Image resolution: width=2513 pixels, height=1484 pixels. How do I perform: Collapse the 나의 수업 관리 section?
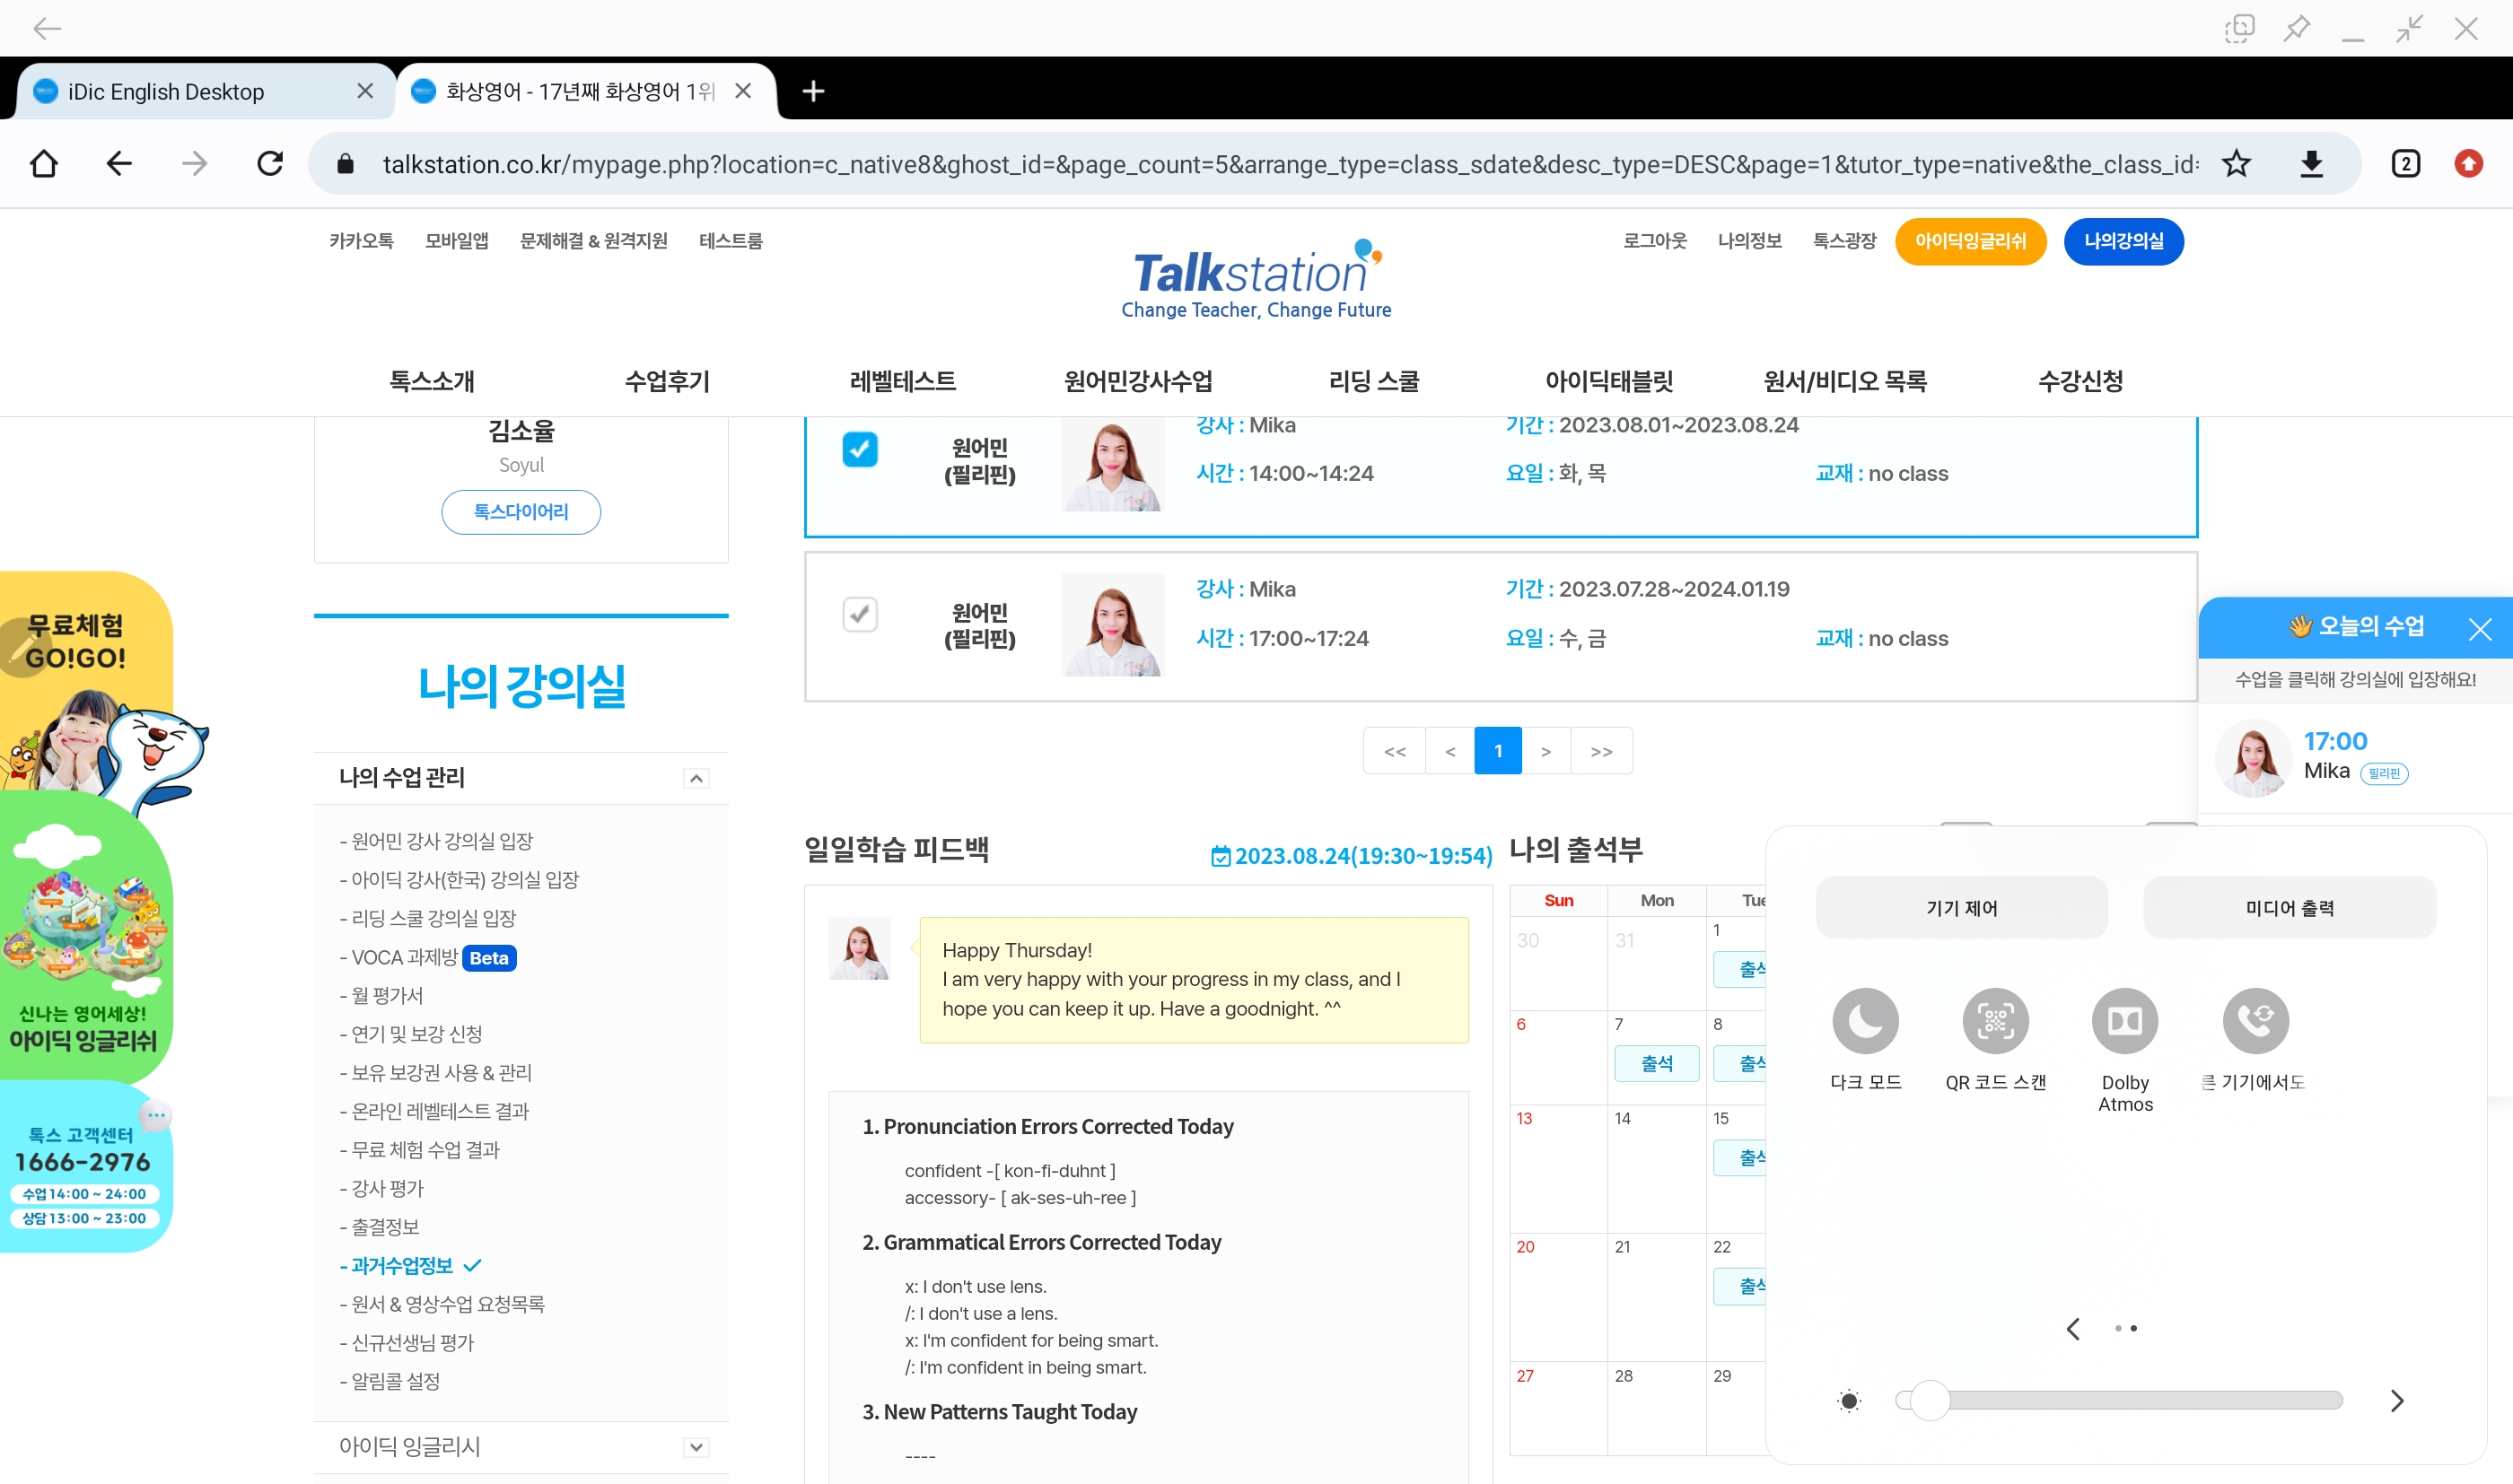click(x=696, y=778)
